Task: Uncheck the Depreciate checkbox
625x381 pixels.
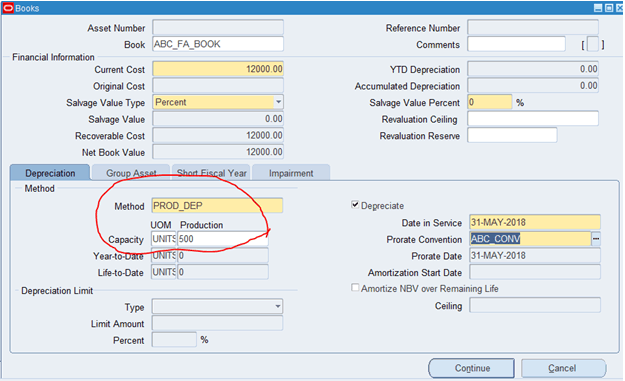Action: click(x=355, y=205)
